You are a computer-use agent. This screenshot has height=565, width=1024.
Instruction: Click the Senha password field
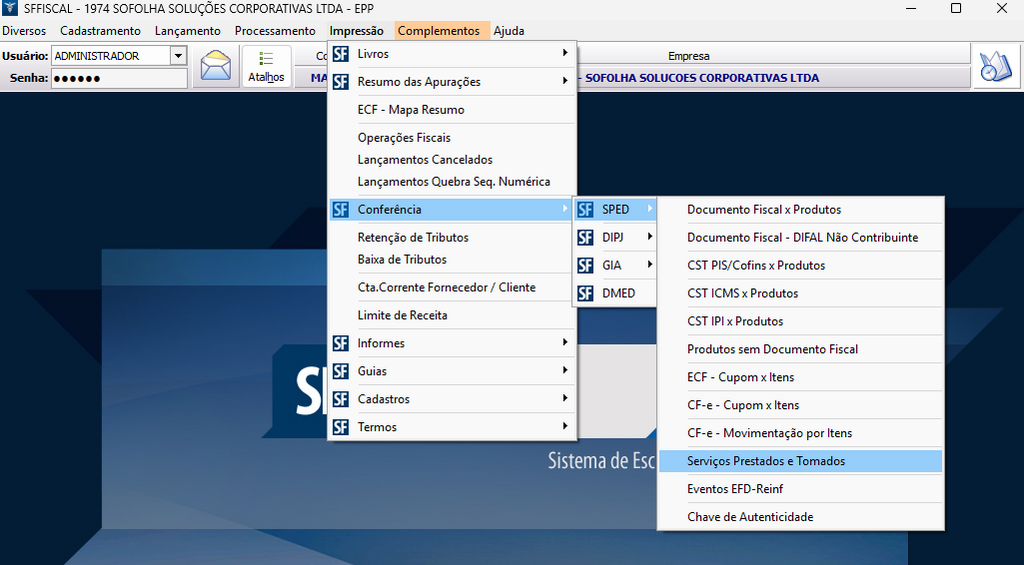click(x=118, y=78)
